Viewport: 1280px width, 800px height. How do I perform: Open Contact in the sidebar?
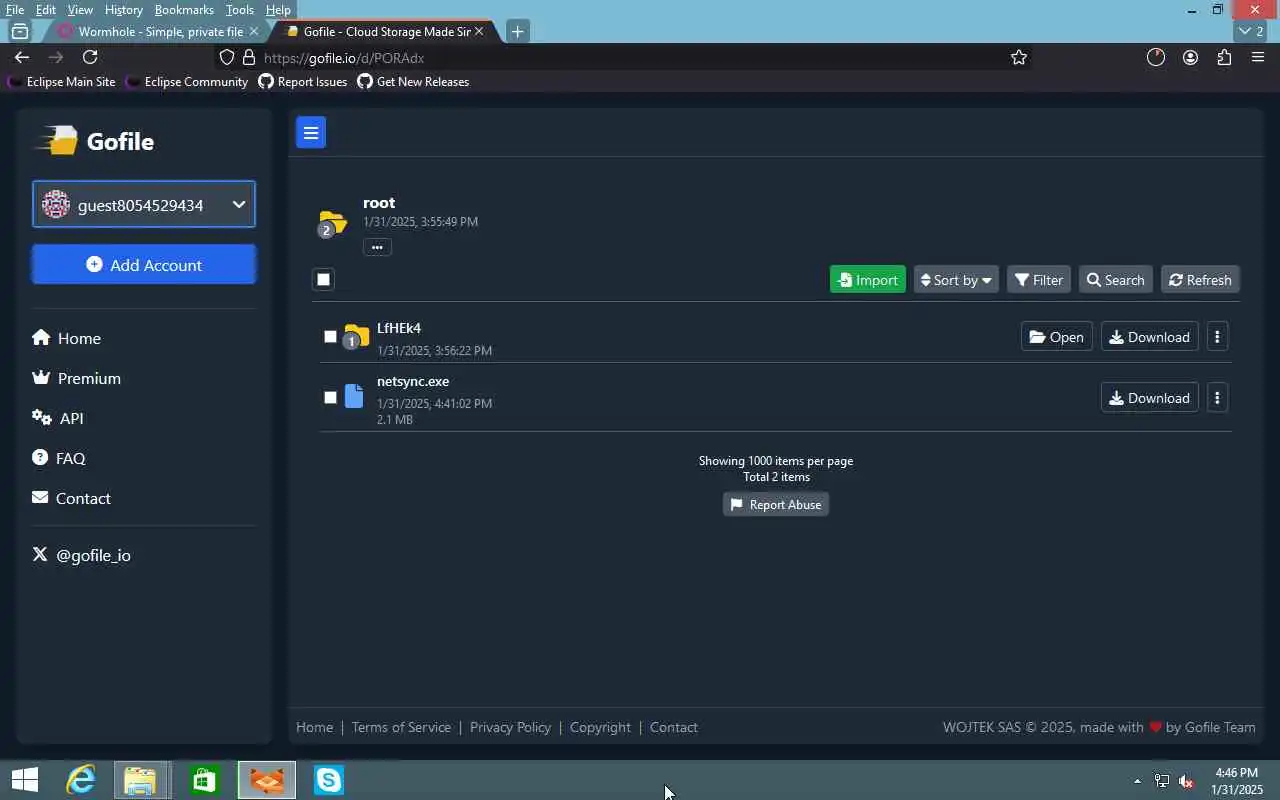coord(71,498)
